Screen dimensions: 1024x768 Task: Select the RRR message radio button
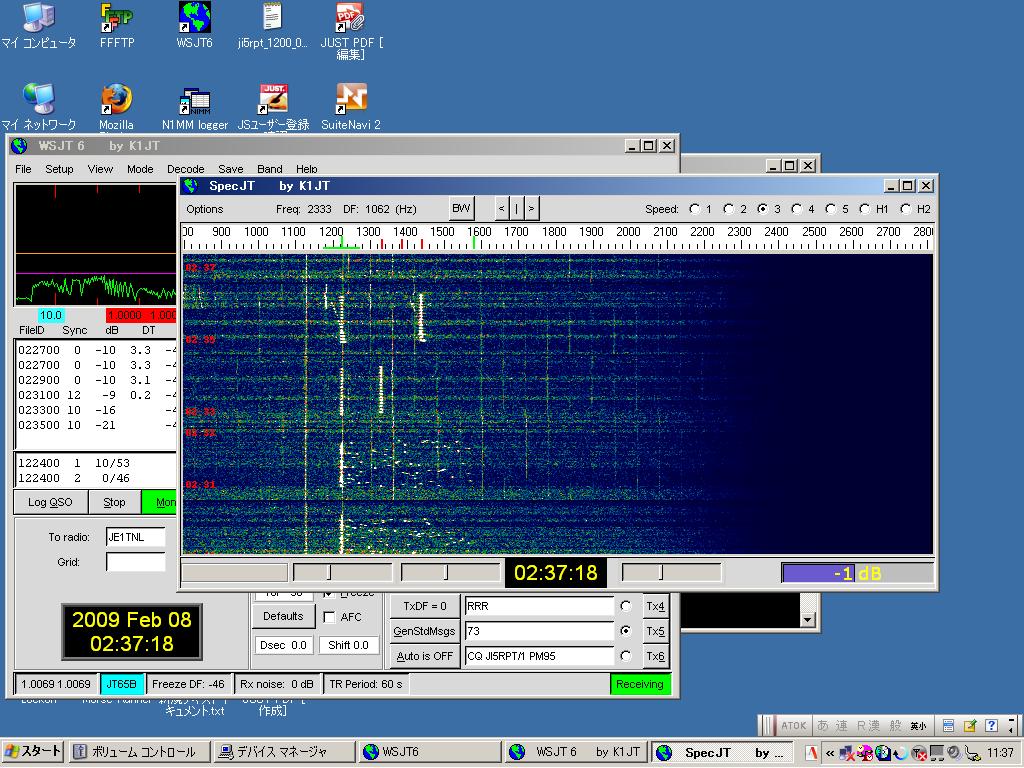pyautogui.click(x=626, y=606)
